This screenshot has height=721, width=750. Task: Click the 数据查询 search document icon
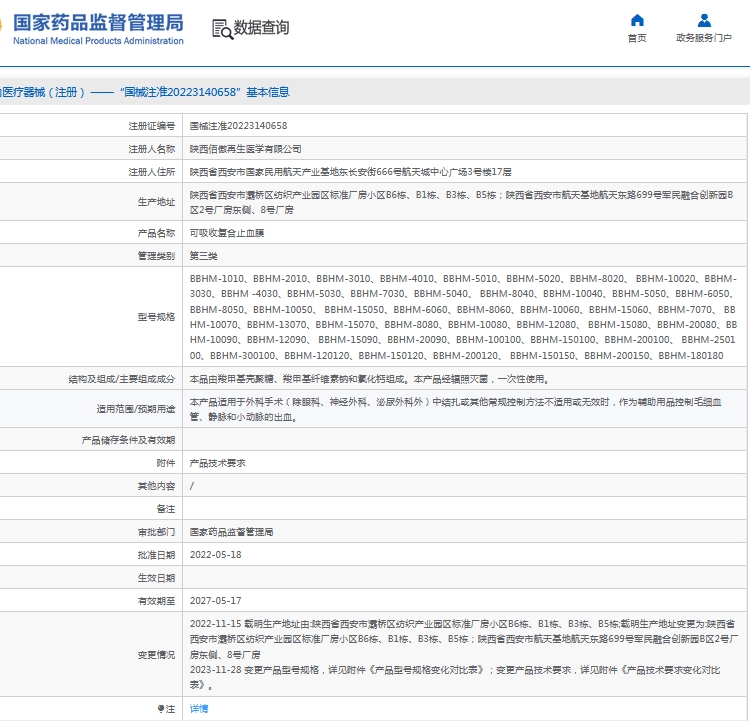(222, 29)
